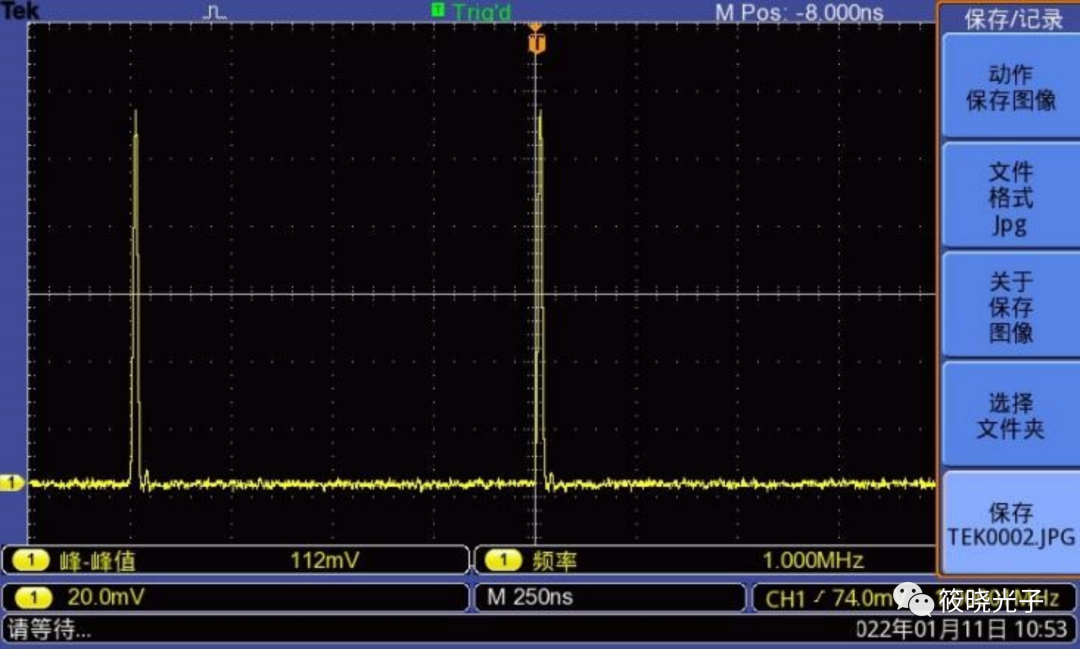The height and width of the screenshot is (649, 1080).
Task: Click the Tek logo in the corner
Action: (x=19, y=10)
